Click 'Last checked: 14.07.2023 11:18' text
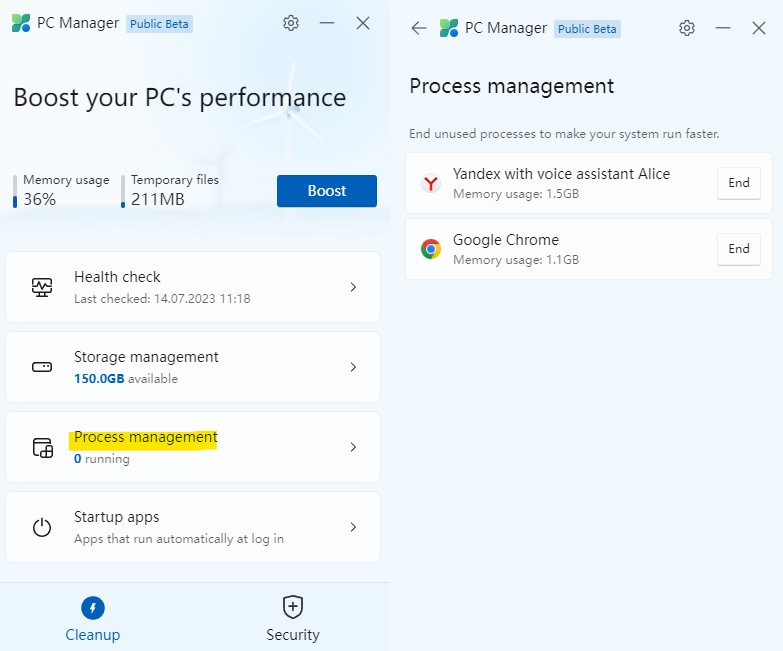The image size is (783, 651). tap(162, 299)
